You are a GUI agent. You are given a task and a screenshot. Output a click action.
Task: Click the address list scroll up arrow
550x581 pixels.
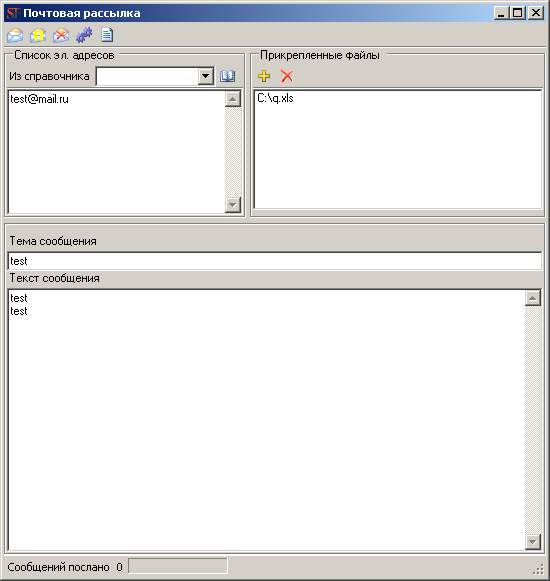[233, 99]
